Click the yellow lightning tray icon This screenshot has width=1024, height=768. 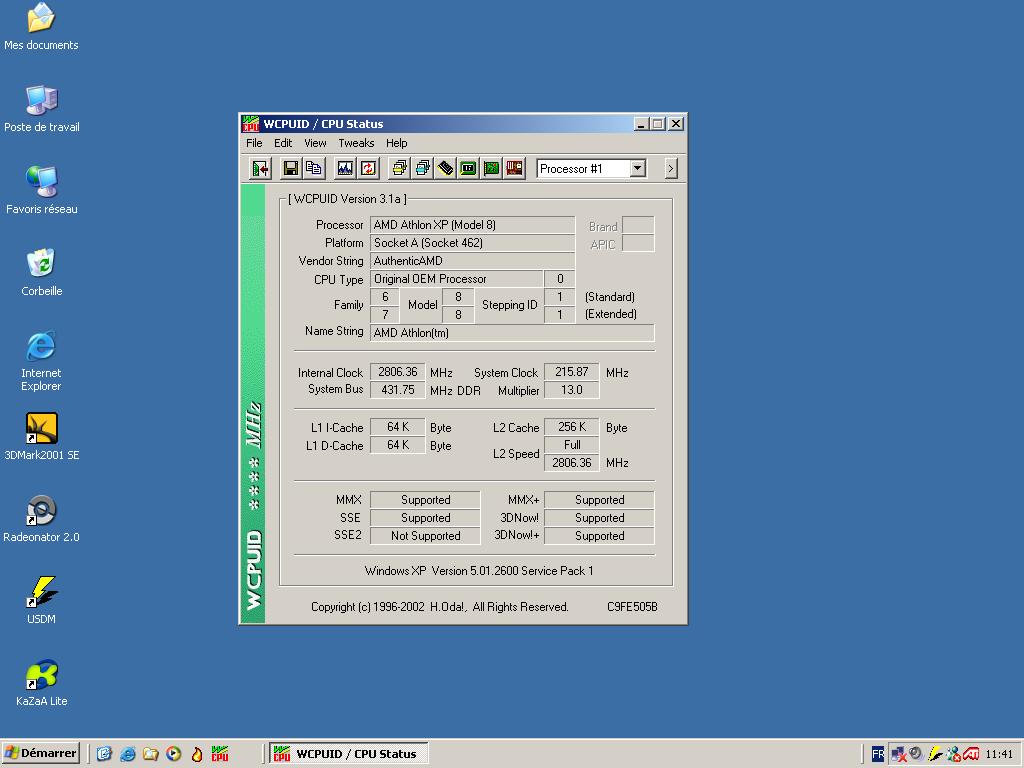pyautogui.click(x=935, y=754)
